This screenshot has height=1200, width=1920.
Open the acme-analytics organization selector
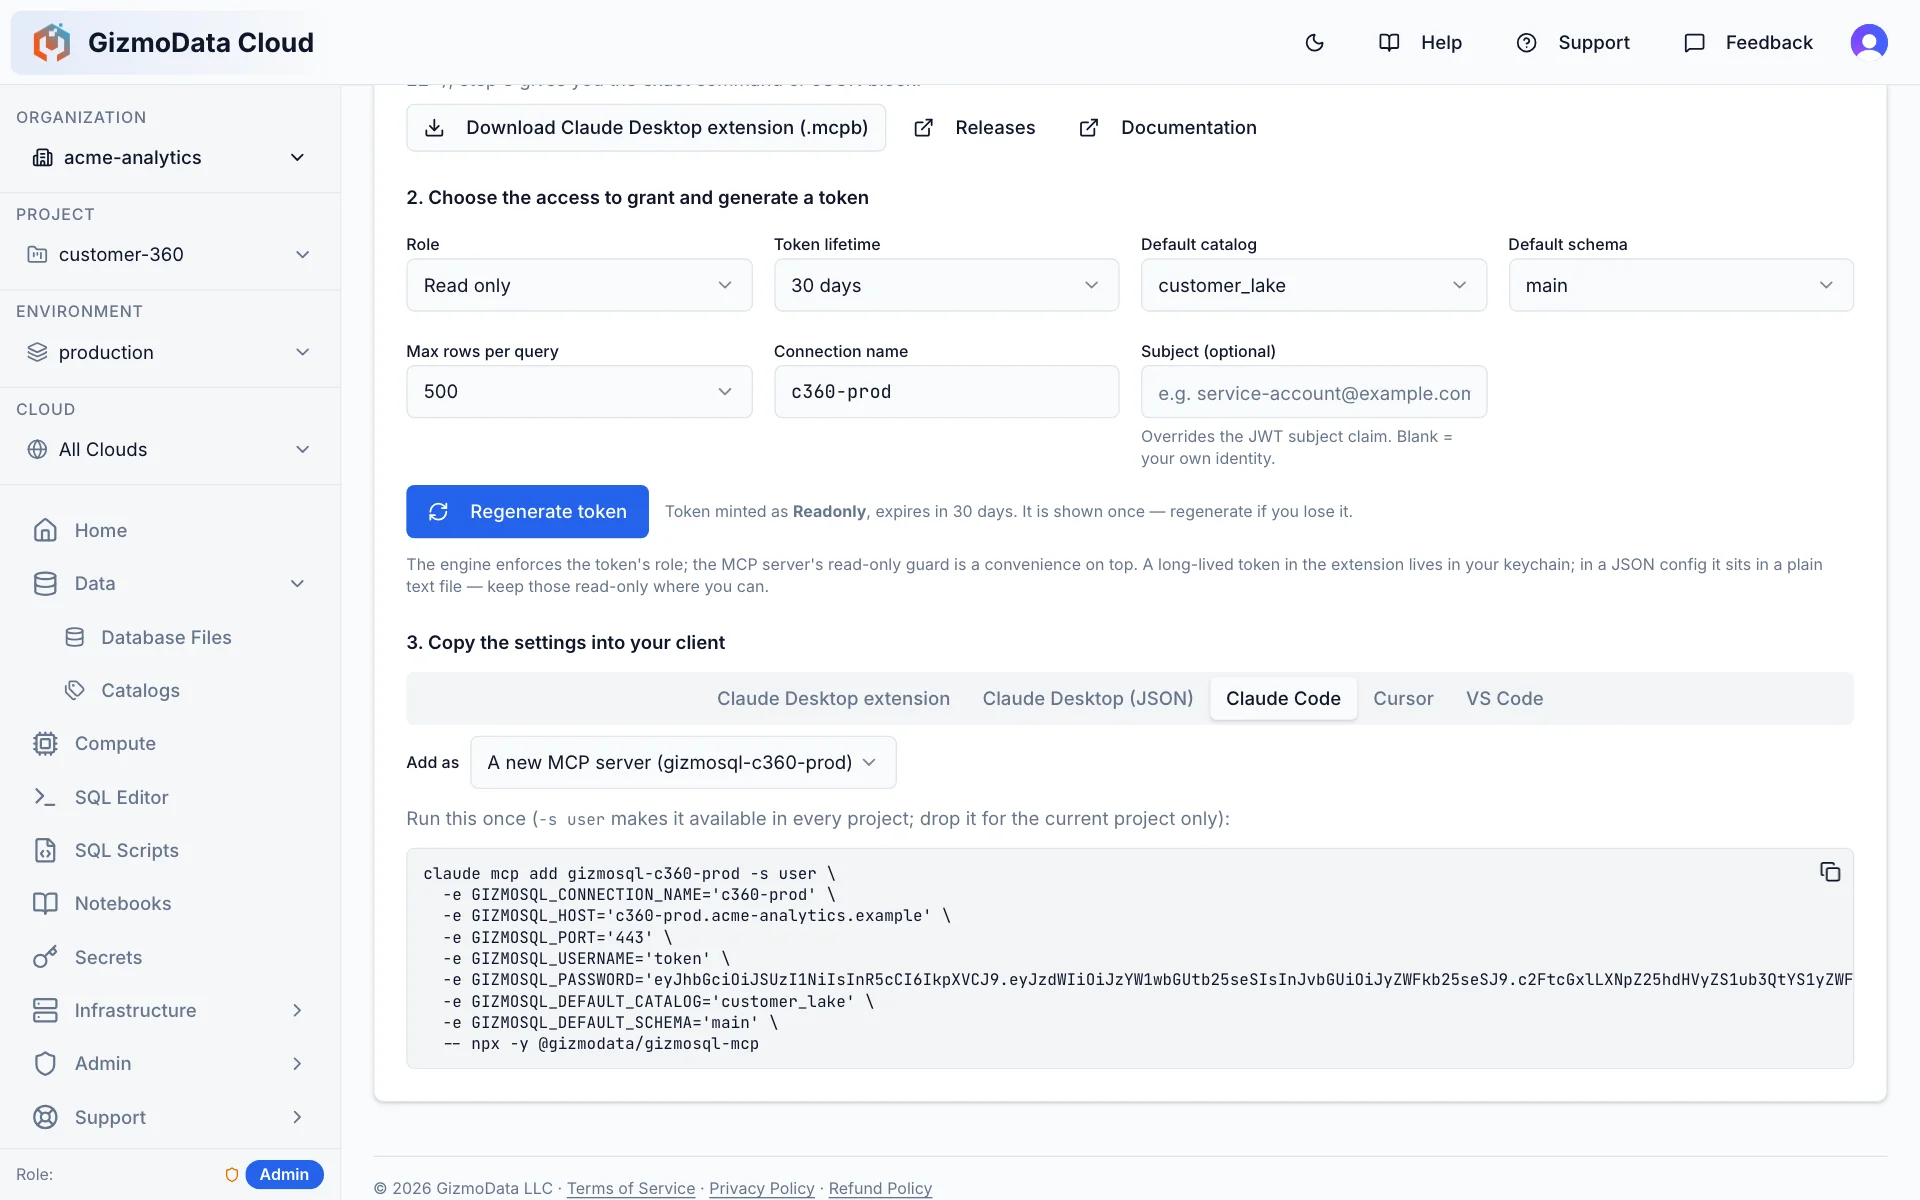[x=170, y=157]
